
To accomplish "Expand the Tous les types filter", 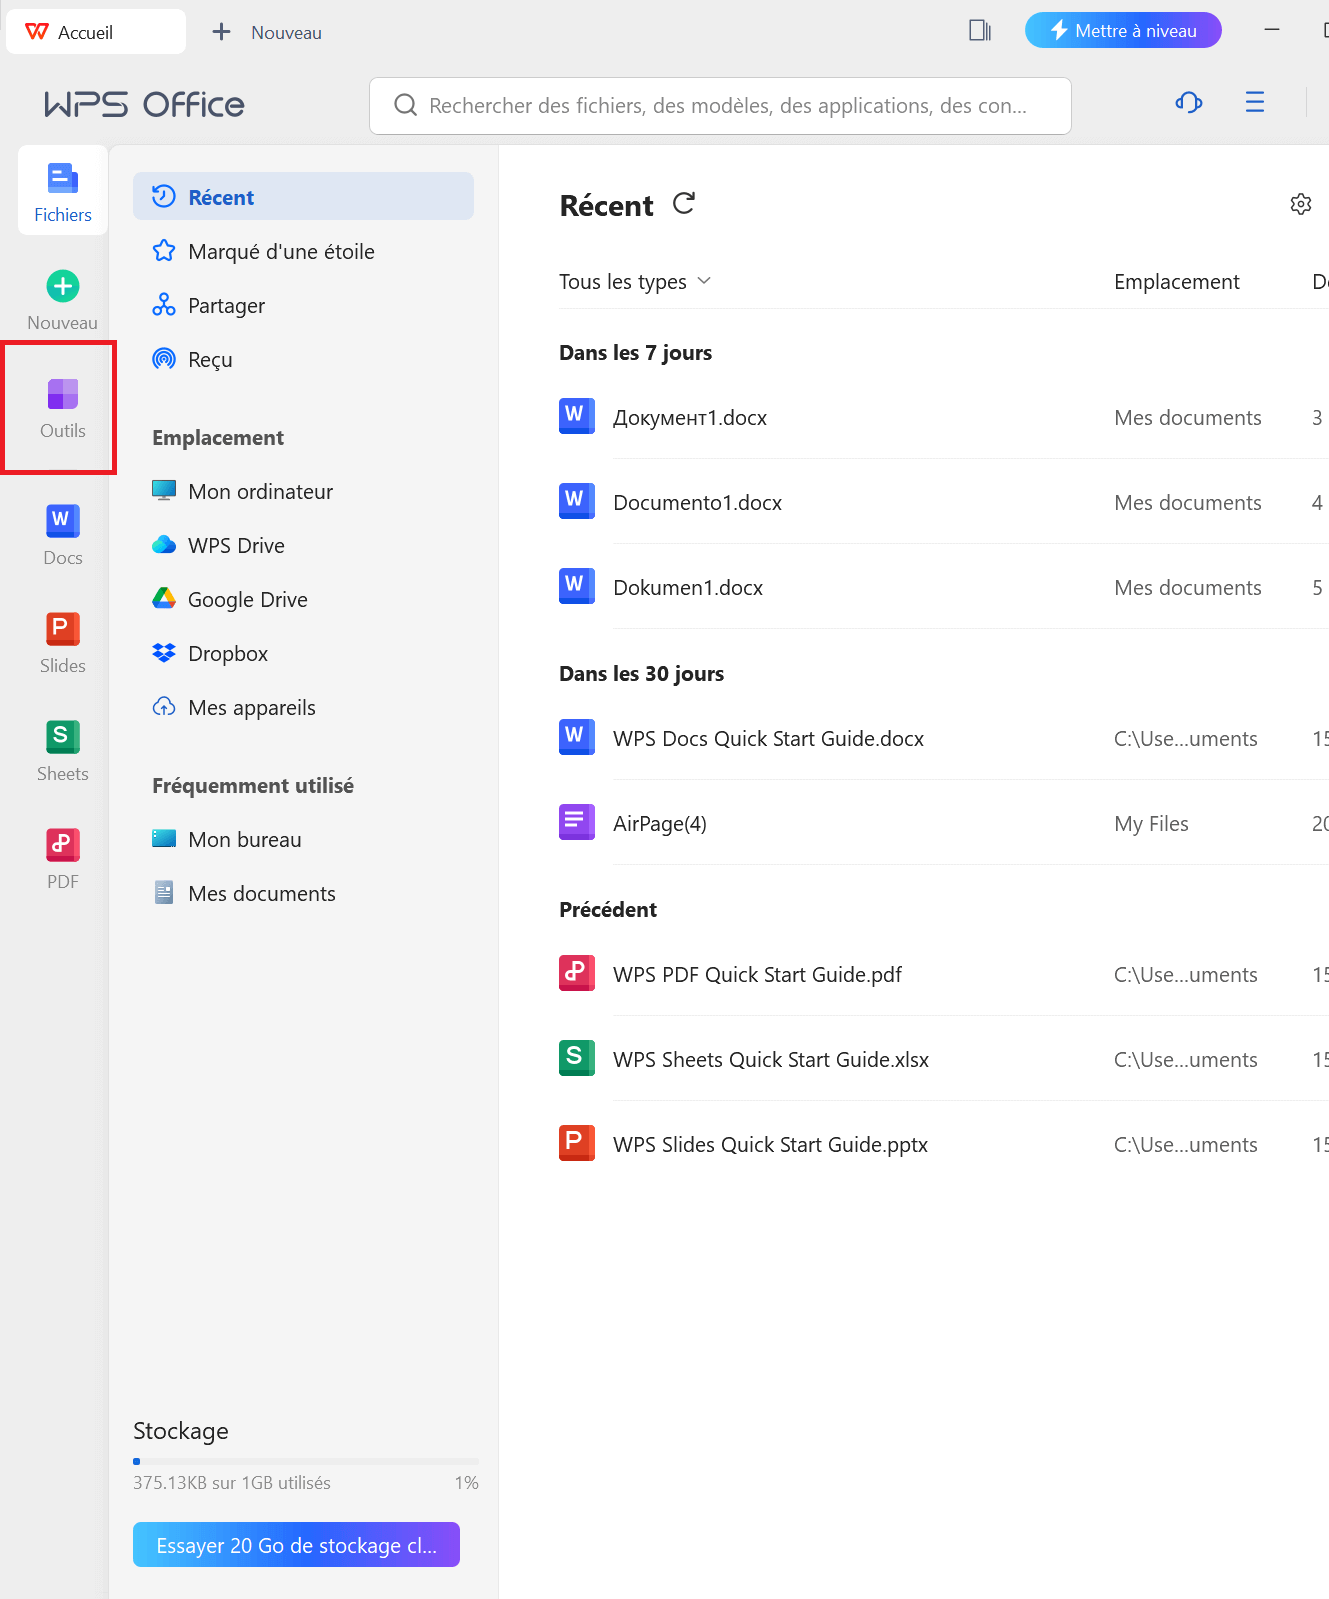I will (635, 282).
